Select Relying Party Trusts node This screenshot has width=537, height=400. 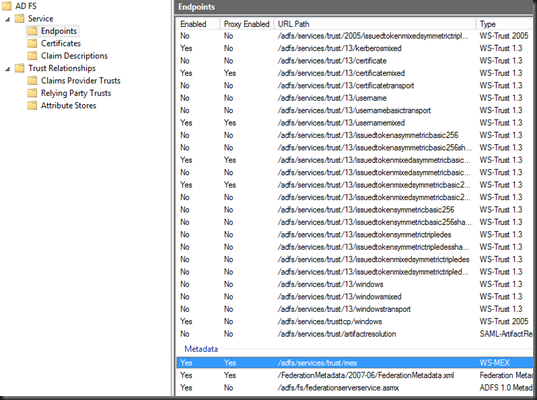[76, 93]
